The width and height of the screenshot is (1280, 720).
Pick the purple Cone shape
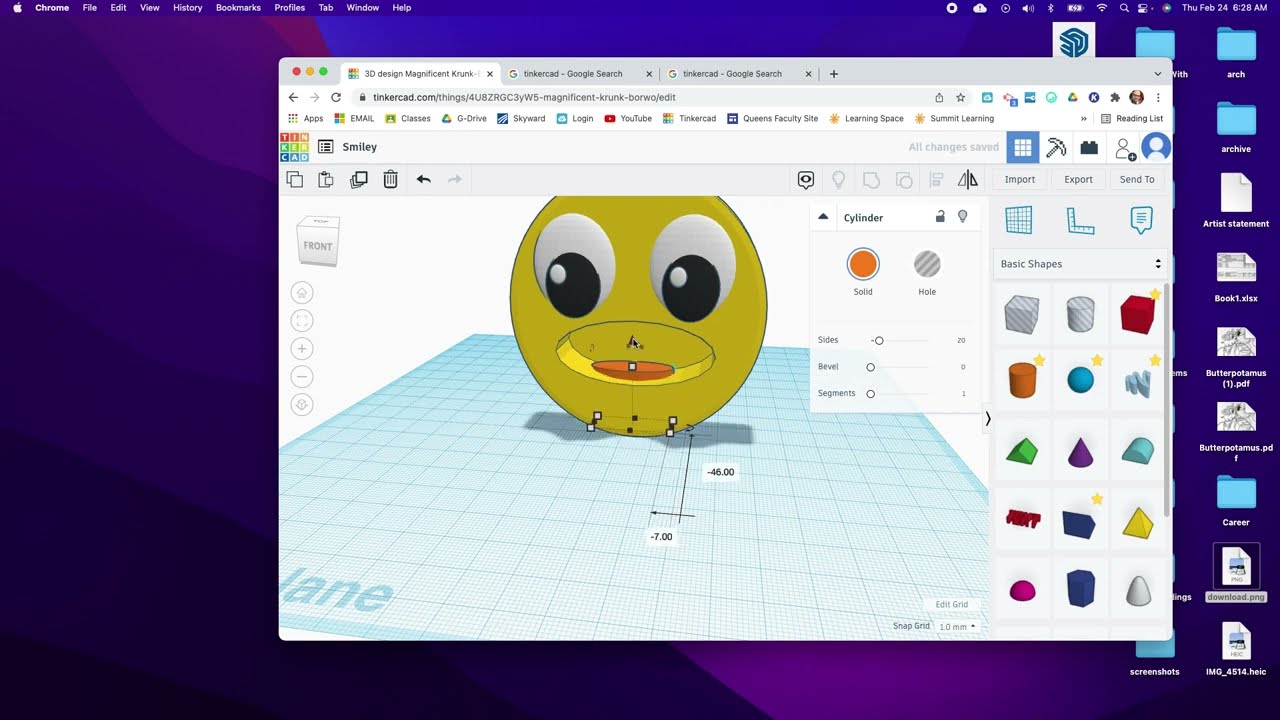pos(1081,452)
